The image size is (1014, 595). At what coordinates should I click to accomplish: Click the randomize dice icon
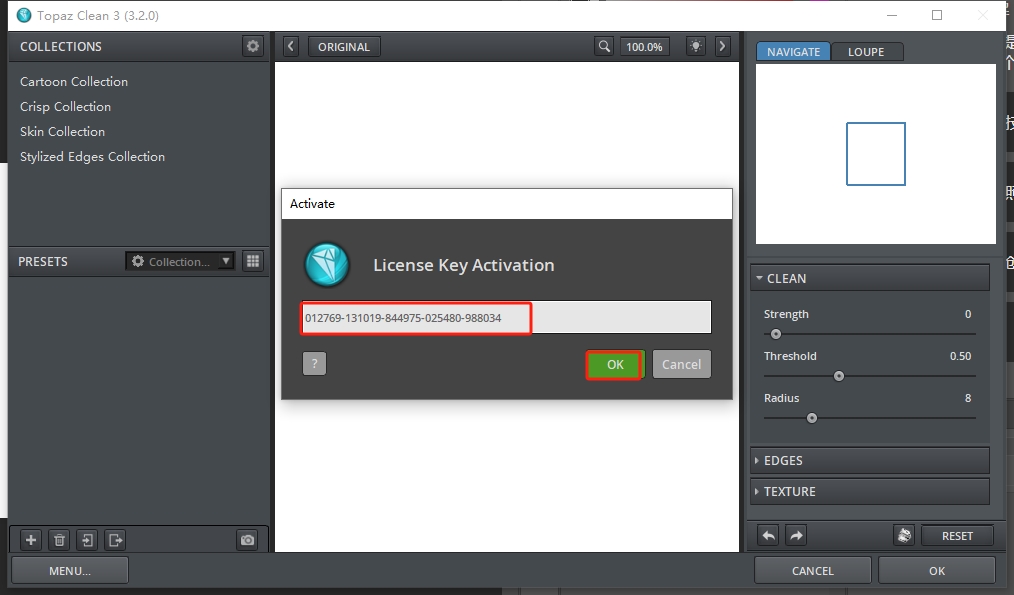coord(904,535)
